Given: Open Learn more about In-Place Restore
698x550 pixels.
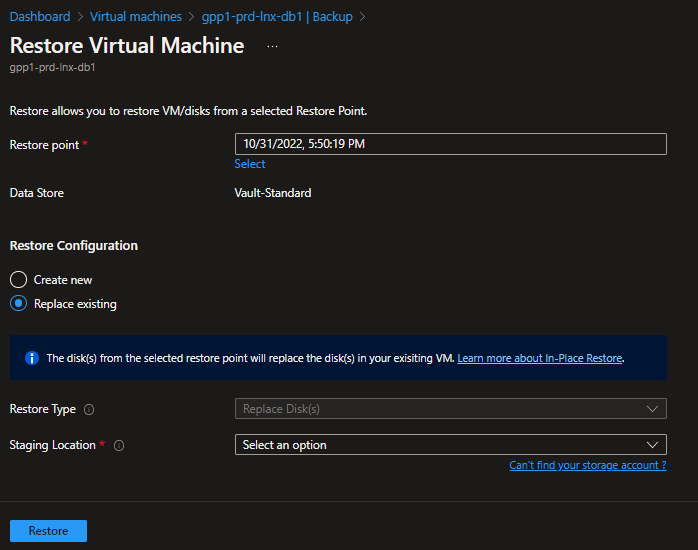Looking at the screenshot, I should tap(540, 358).
